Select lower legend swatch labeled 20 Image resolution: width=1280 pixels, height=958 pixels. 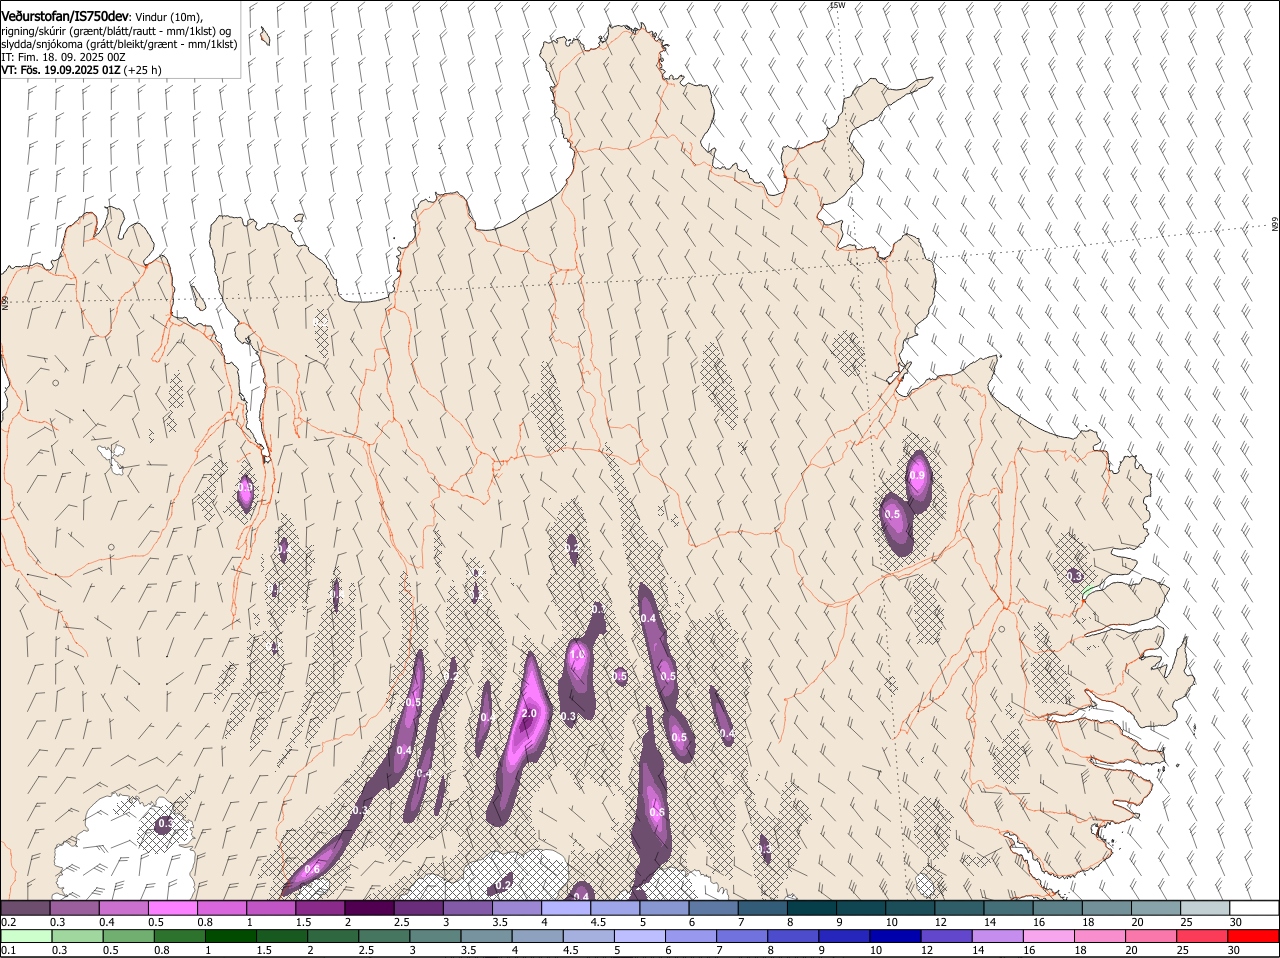click(x=1150, y=936)
